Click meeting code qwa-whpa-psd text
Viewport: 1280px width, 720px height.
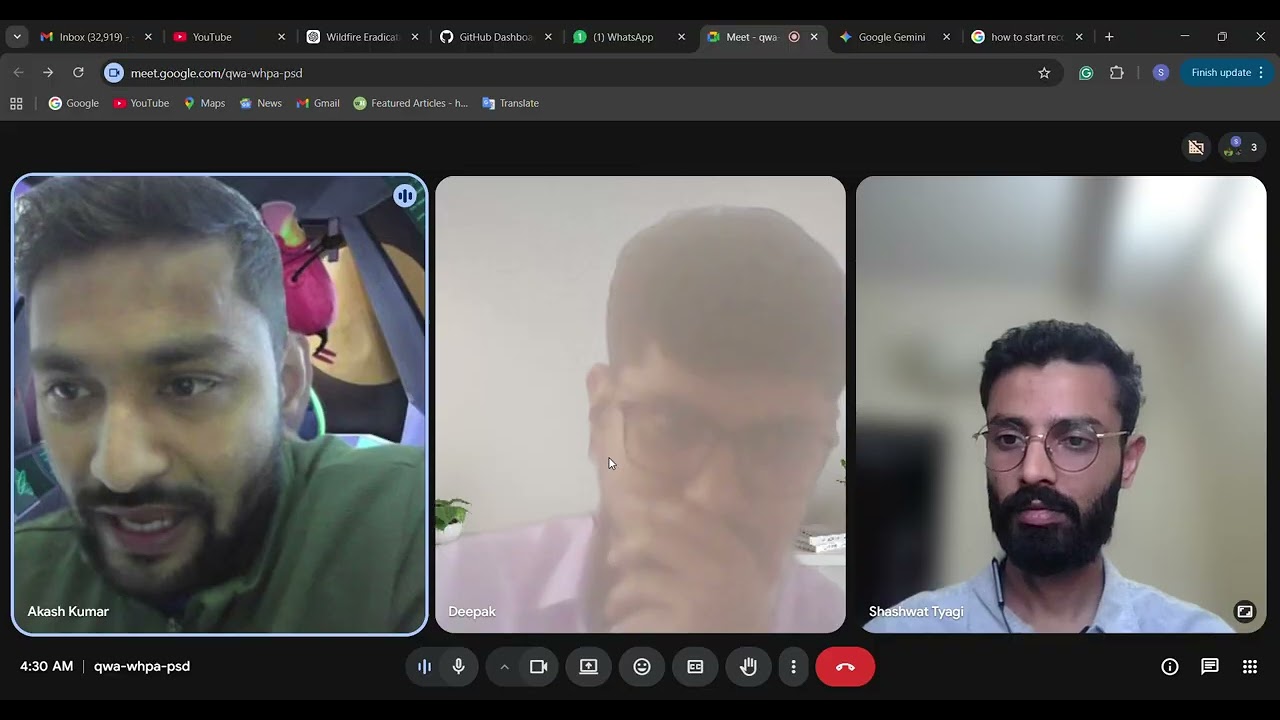pyautogui.click(x=142, y=666)
